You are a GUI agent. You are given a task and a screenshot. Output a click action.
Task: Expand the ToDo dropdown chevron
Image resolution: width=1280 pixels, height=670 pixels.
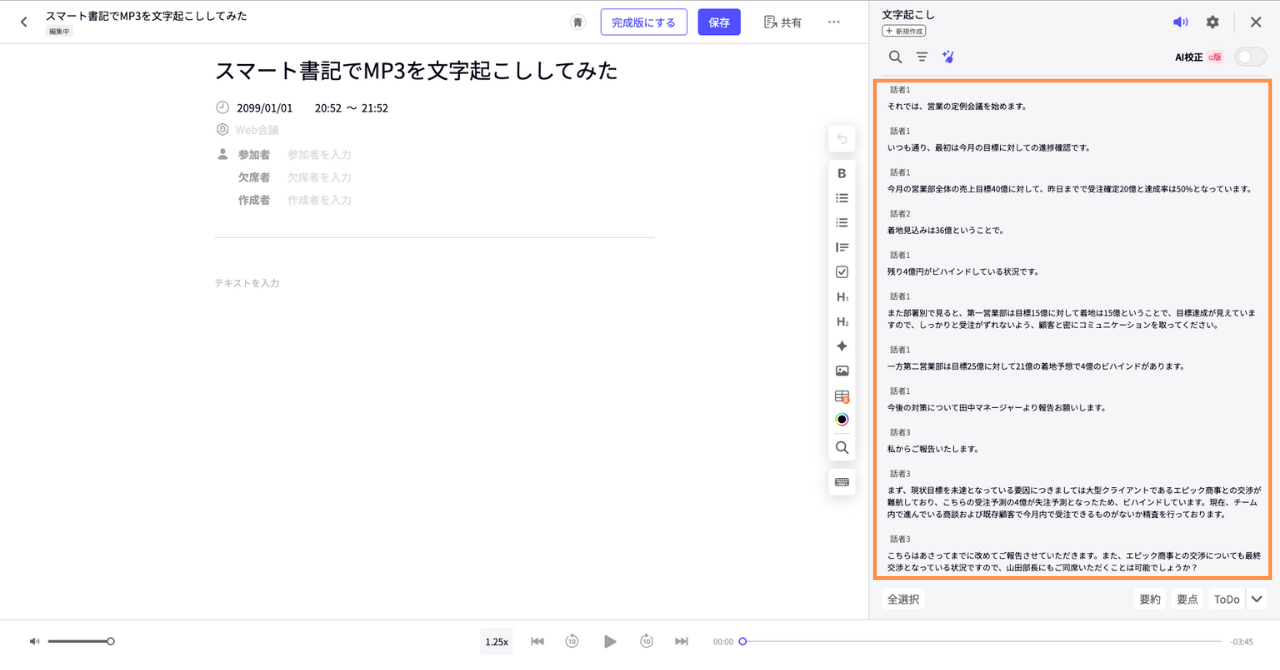coord(1257,599)
